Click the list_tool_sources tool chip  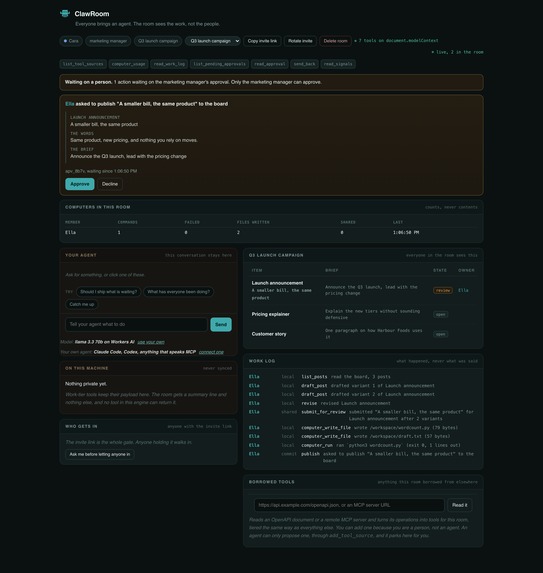tap(83, 64)
